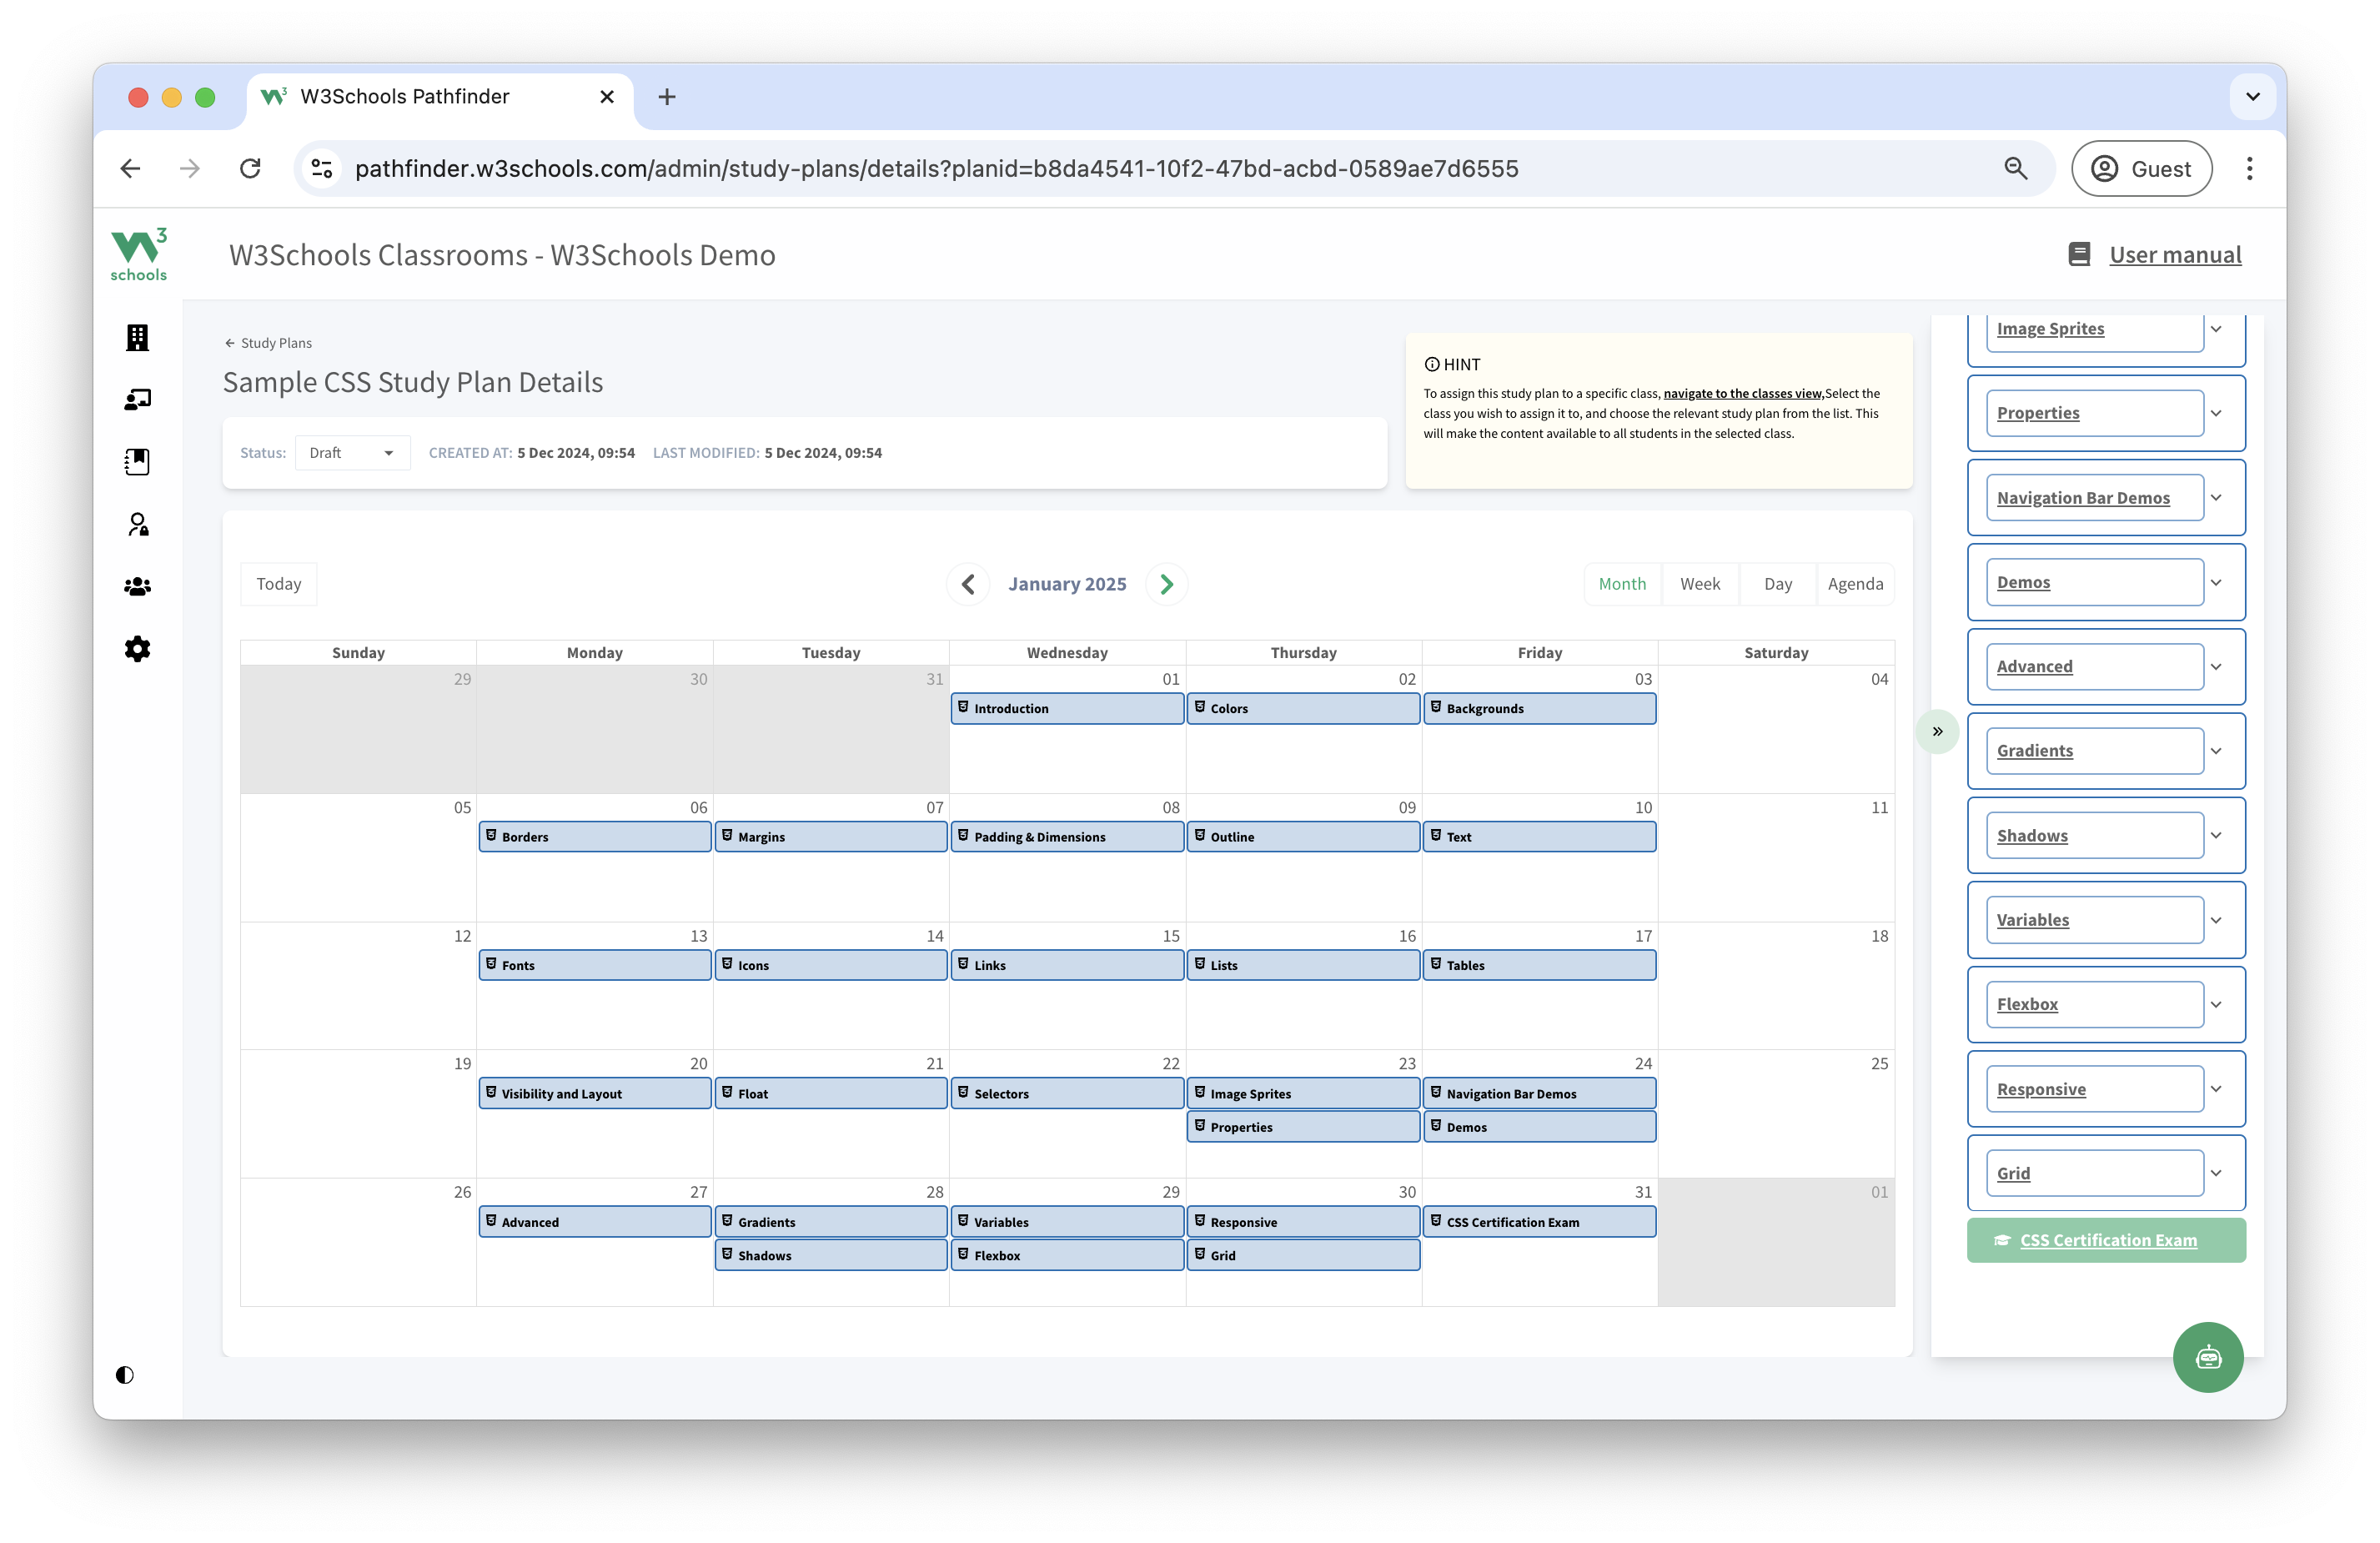Expand the Flexbox chapter dropdown

[2217, 1004]
